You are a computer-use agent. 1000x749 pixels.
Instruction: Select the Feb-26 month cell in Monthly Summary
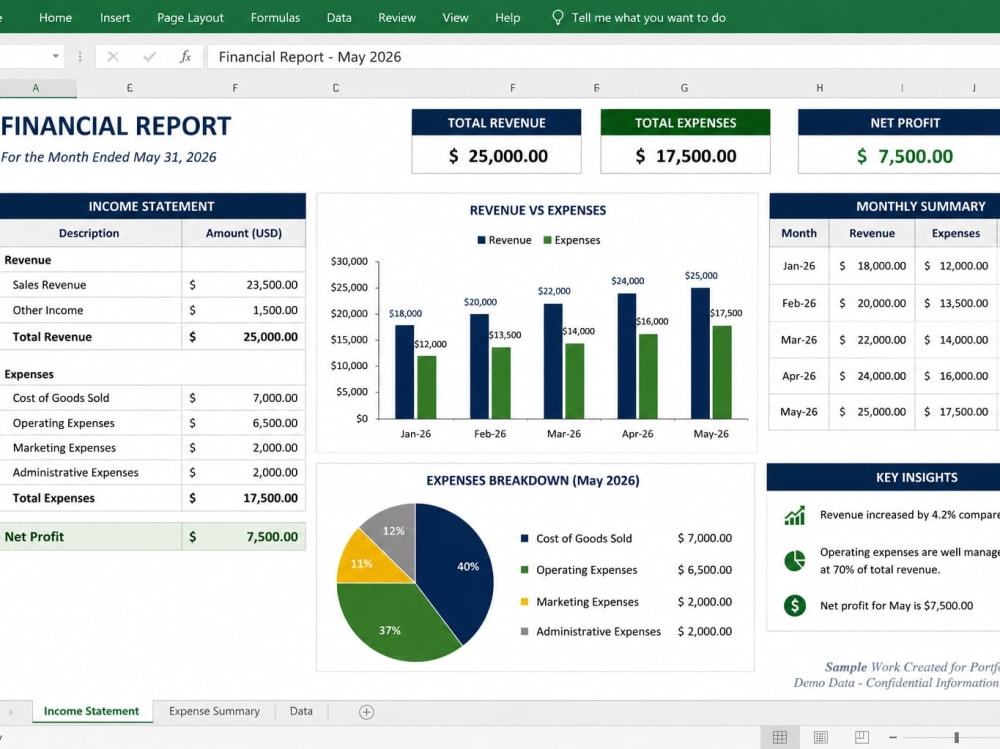point(799,304)
